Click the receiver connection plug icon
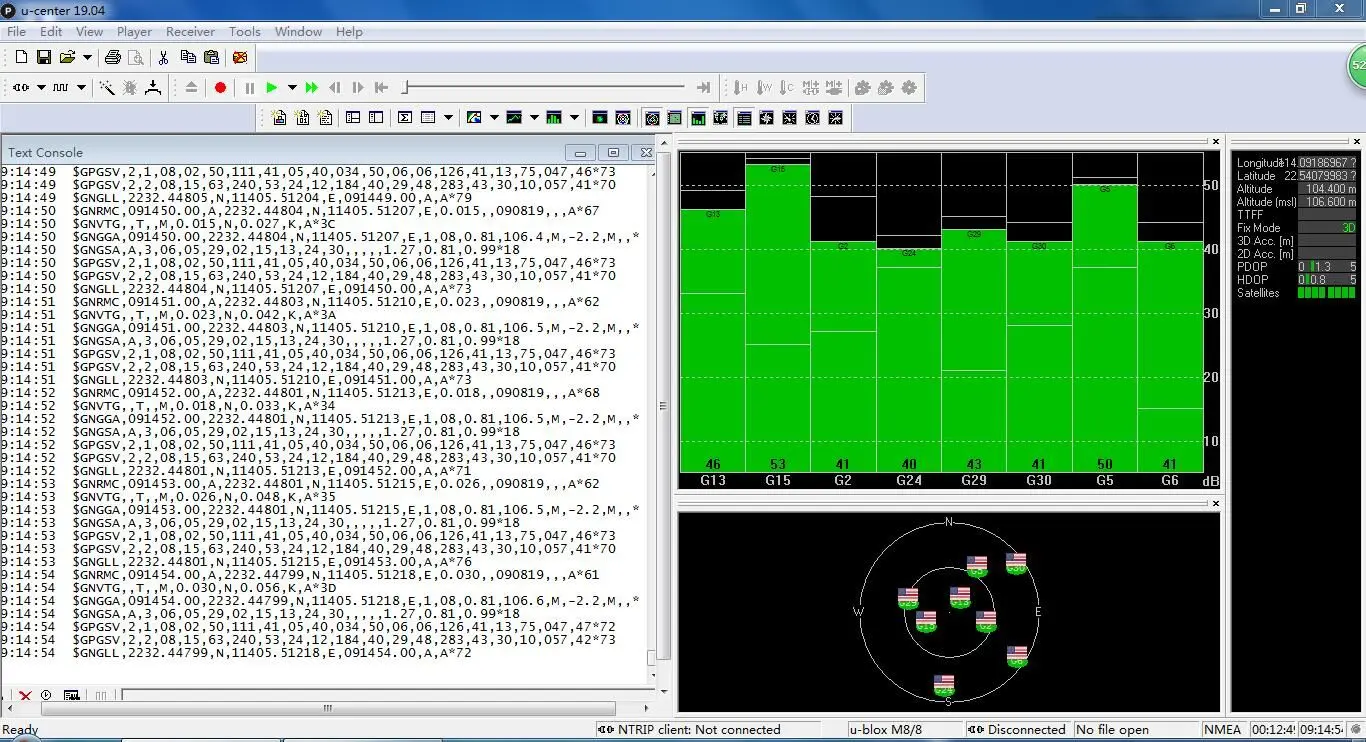 point(20,88)
